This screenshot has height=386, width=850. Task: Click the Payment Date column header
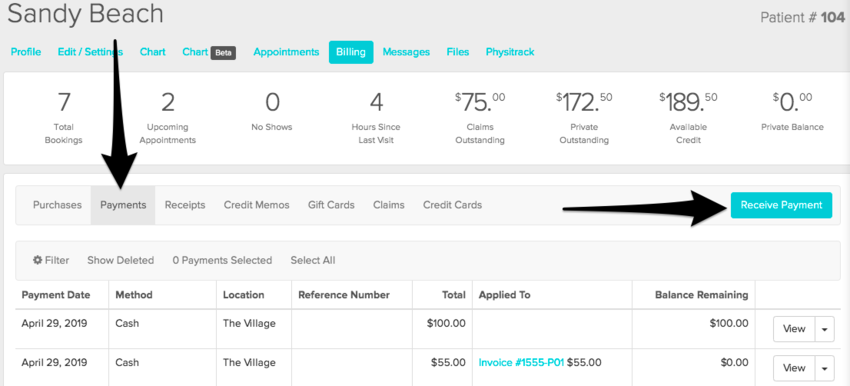pos(56,295)
